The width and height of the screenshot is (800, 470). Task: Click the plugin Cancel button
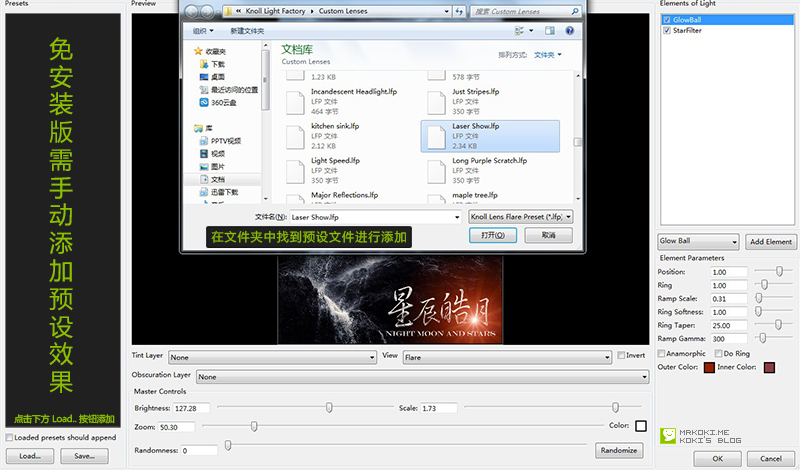tap(770, 458)
